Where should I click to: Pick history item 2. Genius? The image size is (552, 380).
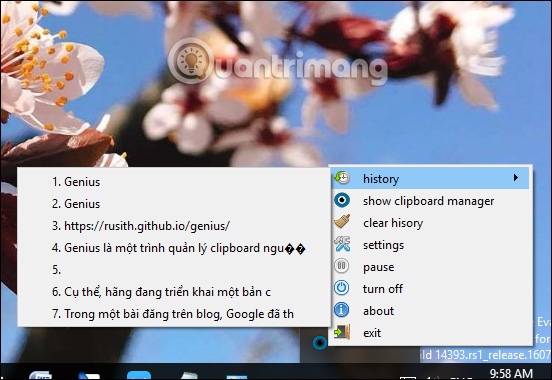[x=174, y=204]
